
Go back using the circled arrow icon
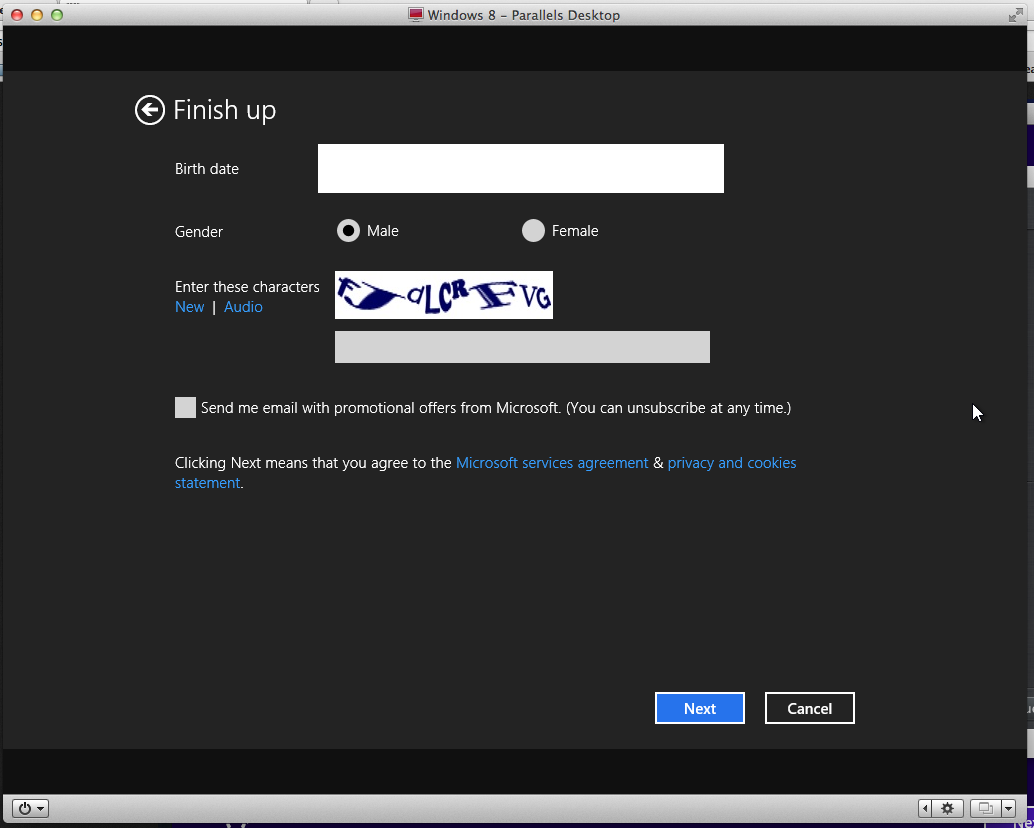click(x=150, y=110)
